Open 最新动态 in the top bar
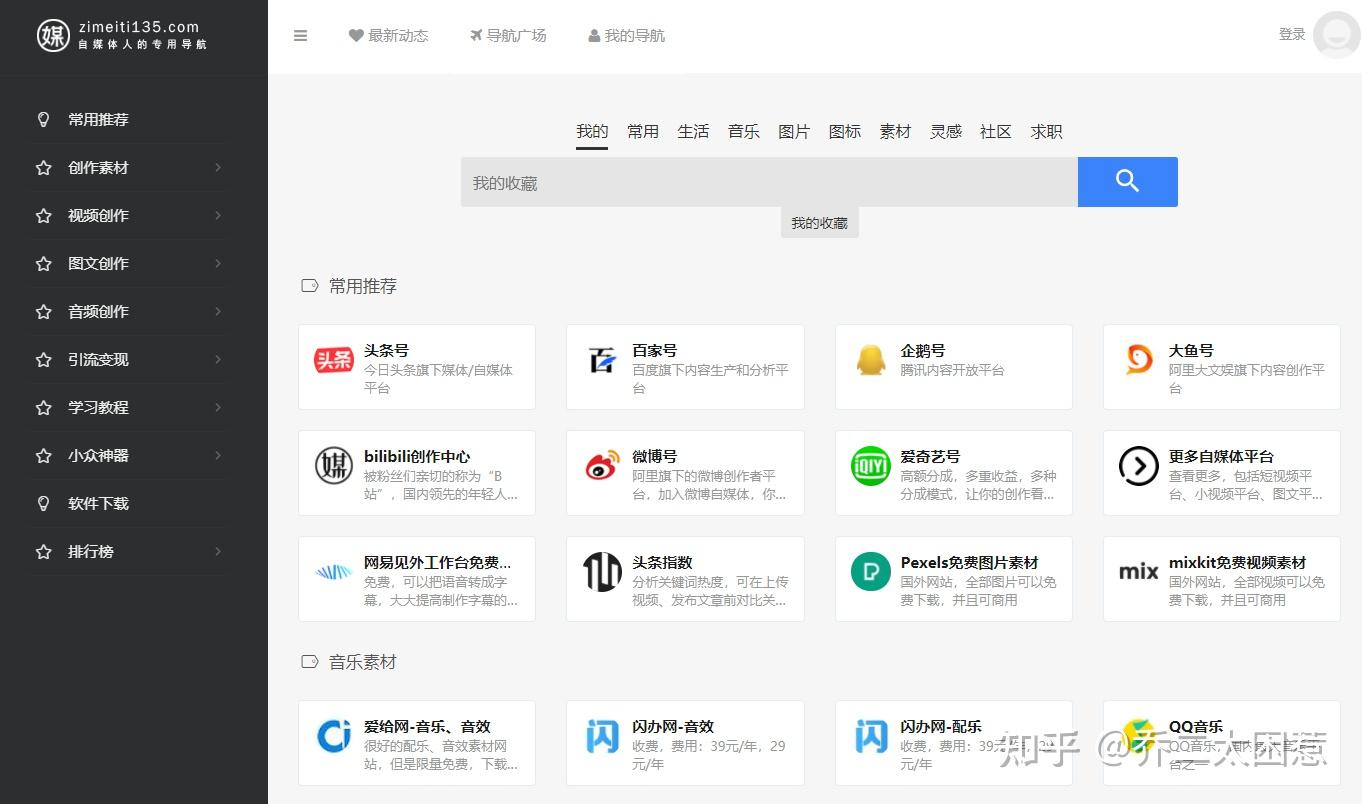The width and height of the screenshot is (1362, 804). 388,36
